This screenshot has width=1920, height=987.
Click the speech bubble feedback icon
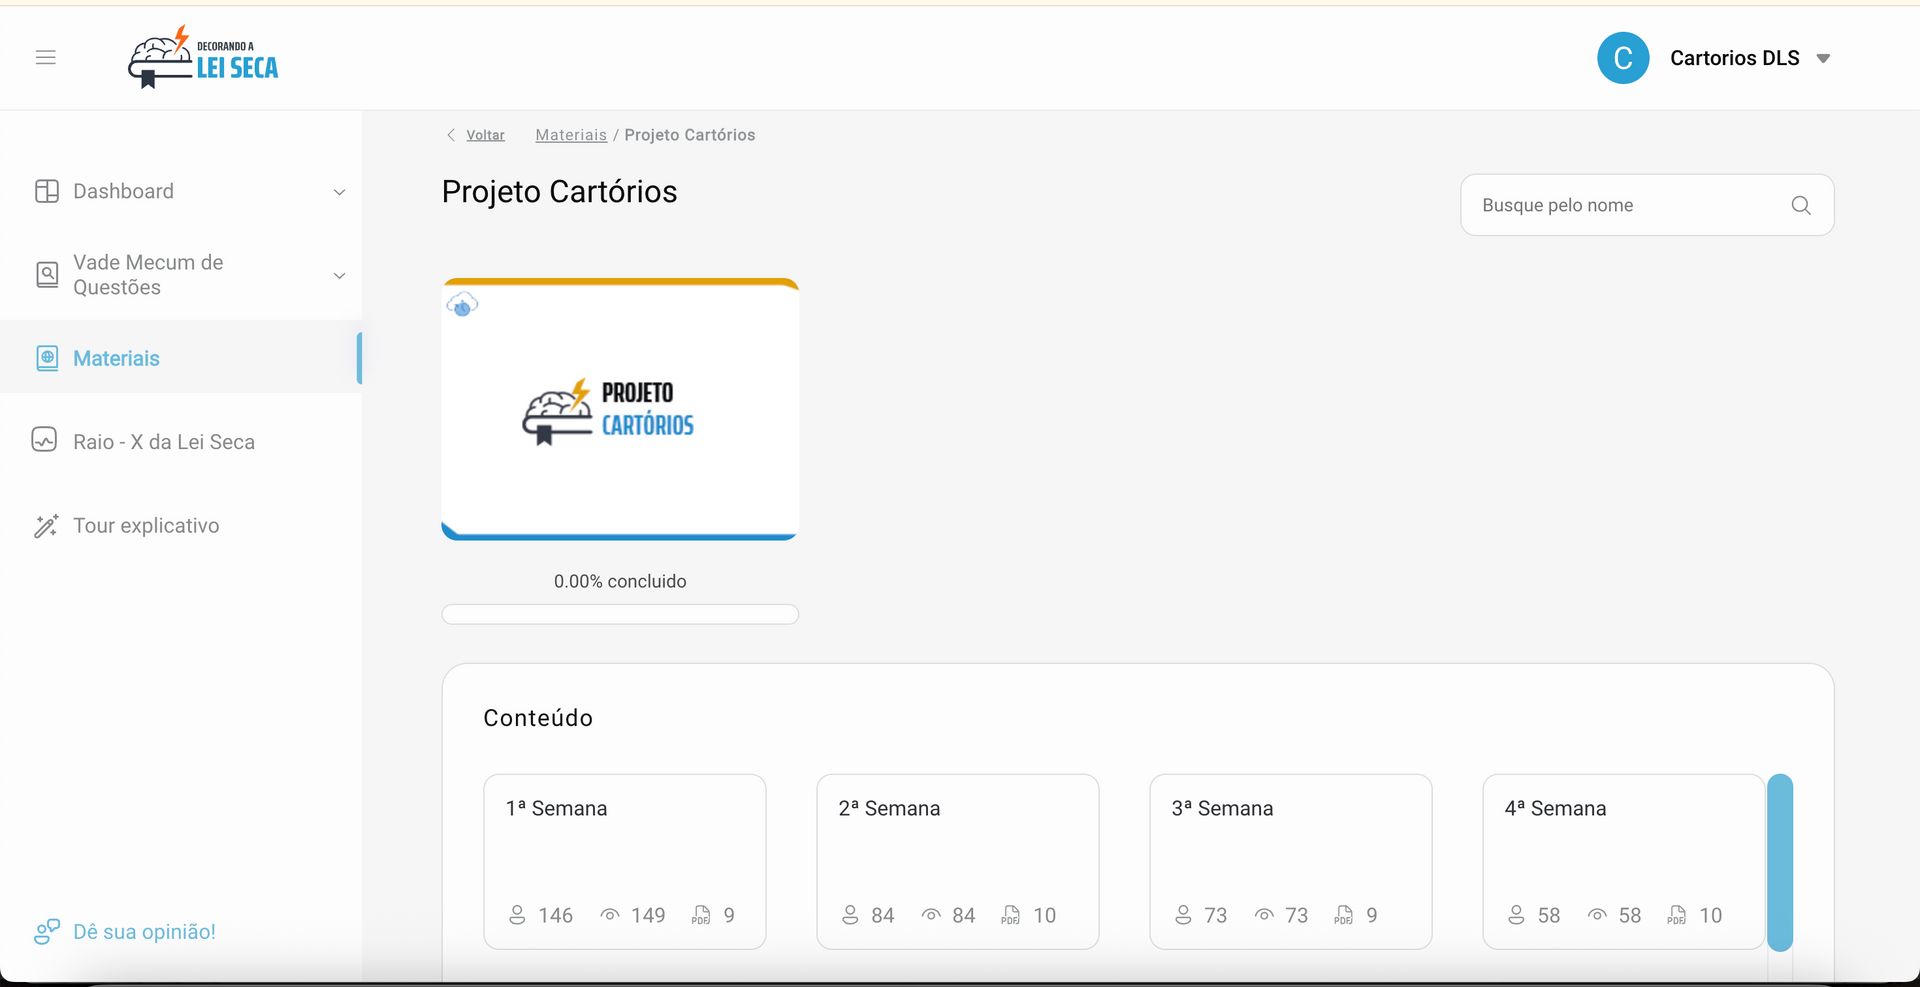tap(46, 931)
